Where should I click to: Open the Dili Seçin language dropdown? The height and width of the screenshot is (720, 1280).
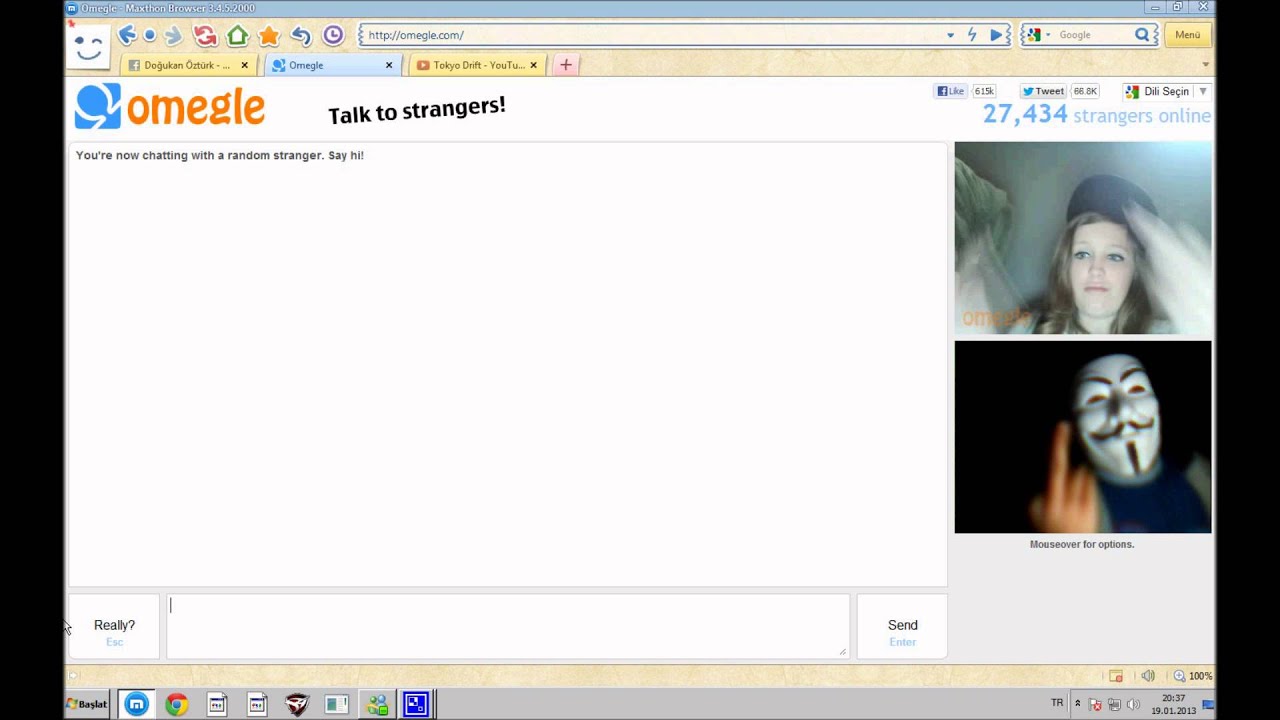click(1166, 91)
